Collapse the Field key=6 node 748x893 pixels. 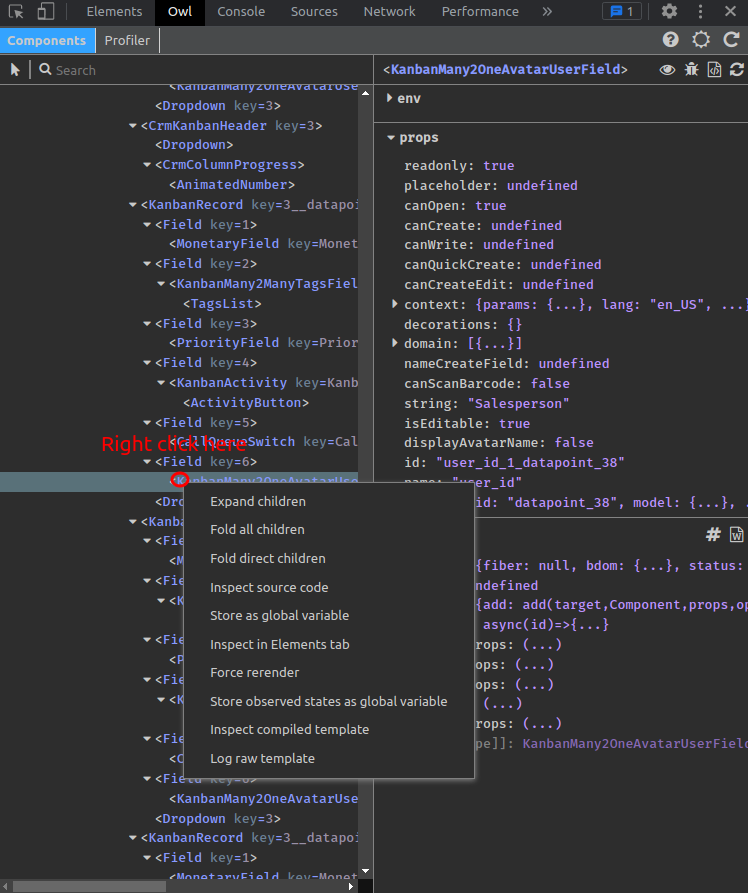(x=147, y=462)
